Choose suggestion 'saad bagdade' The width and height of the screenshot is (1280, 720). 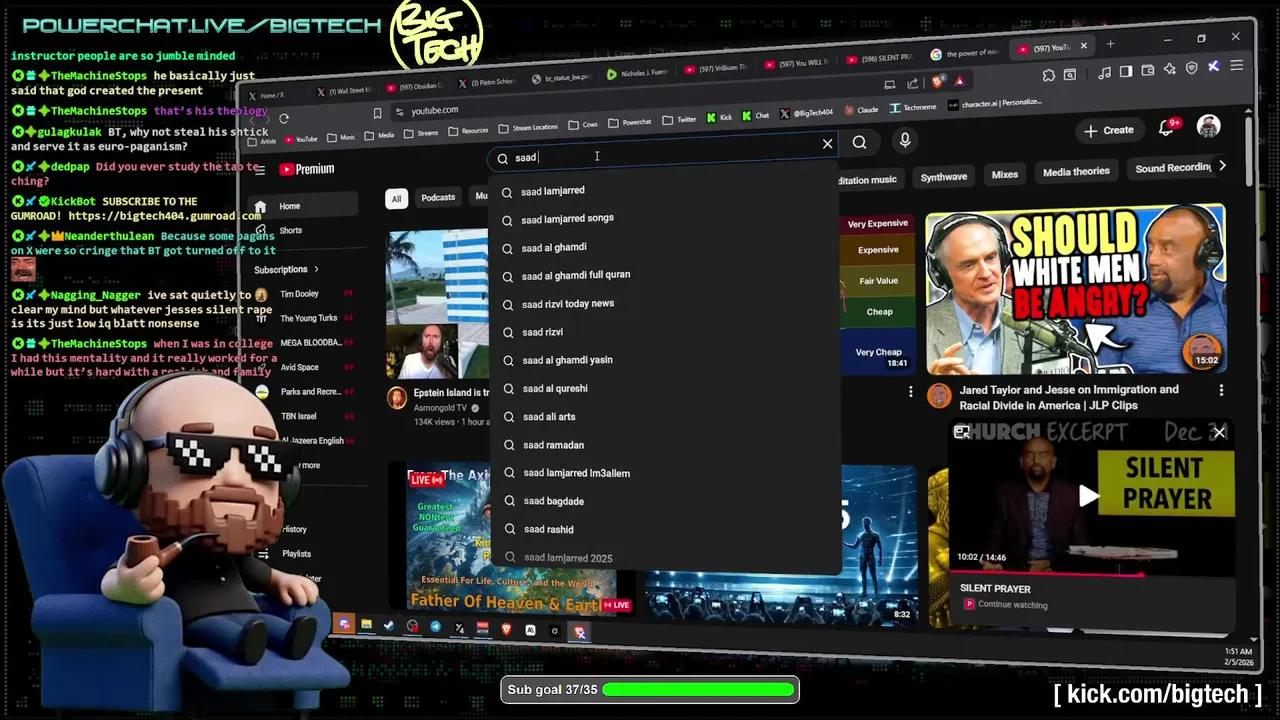(665, 501)
